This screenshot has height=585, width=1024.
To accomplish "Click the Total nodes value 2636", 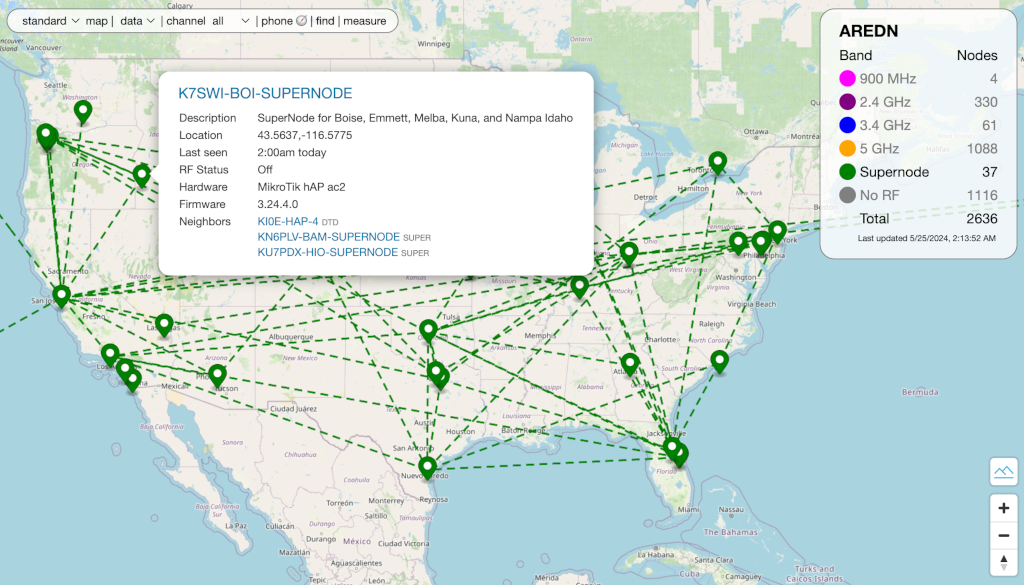I will click(982, 219).
